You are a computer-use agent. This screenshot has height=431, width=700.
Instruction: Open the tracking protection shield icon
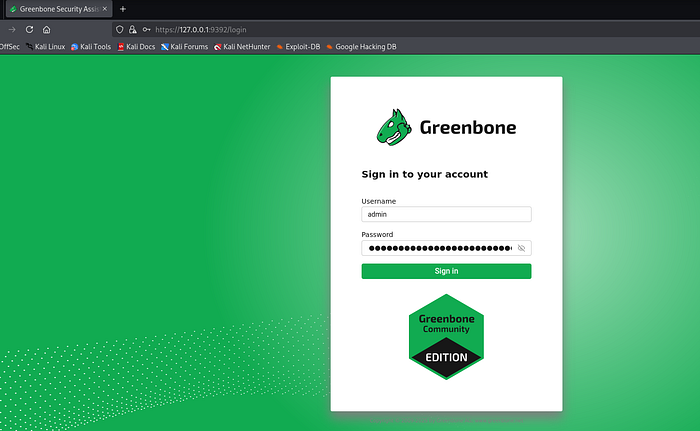tap(119, 29)
